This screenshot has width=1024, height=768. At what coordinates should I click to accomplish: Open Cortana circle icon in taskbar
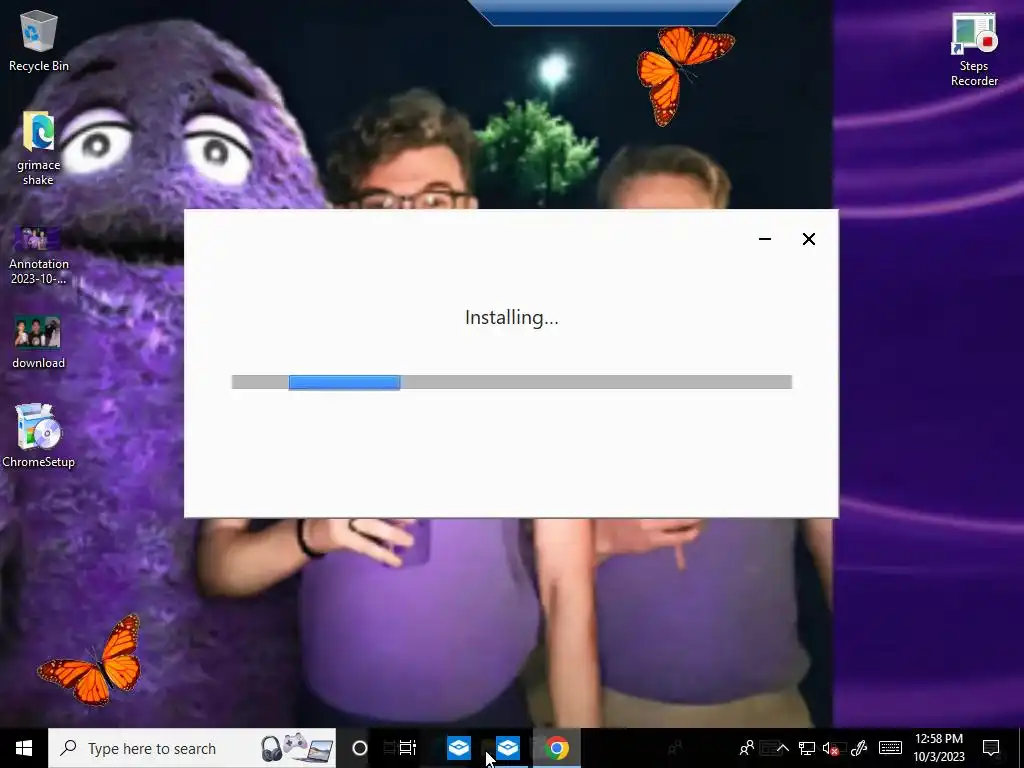pyautogui.click(x=359, y=748)
